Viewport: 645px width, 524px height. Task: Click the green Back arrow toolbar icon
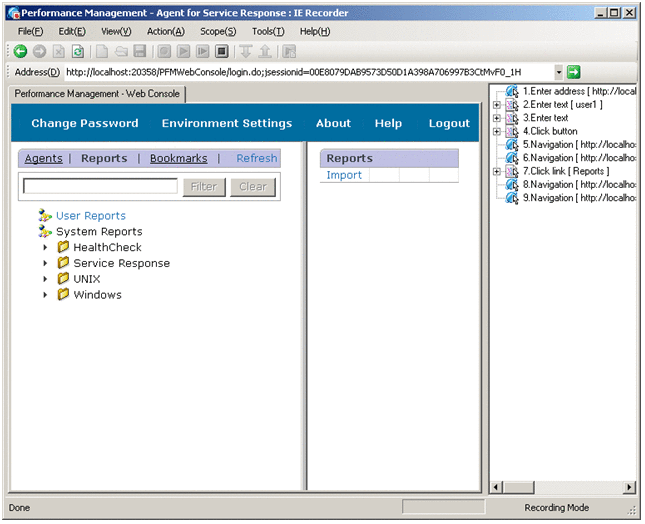click(20, 51)
